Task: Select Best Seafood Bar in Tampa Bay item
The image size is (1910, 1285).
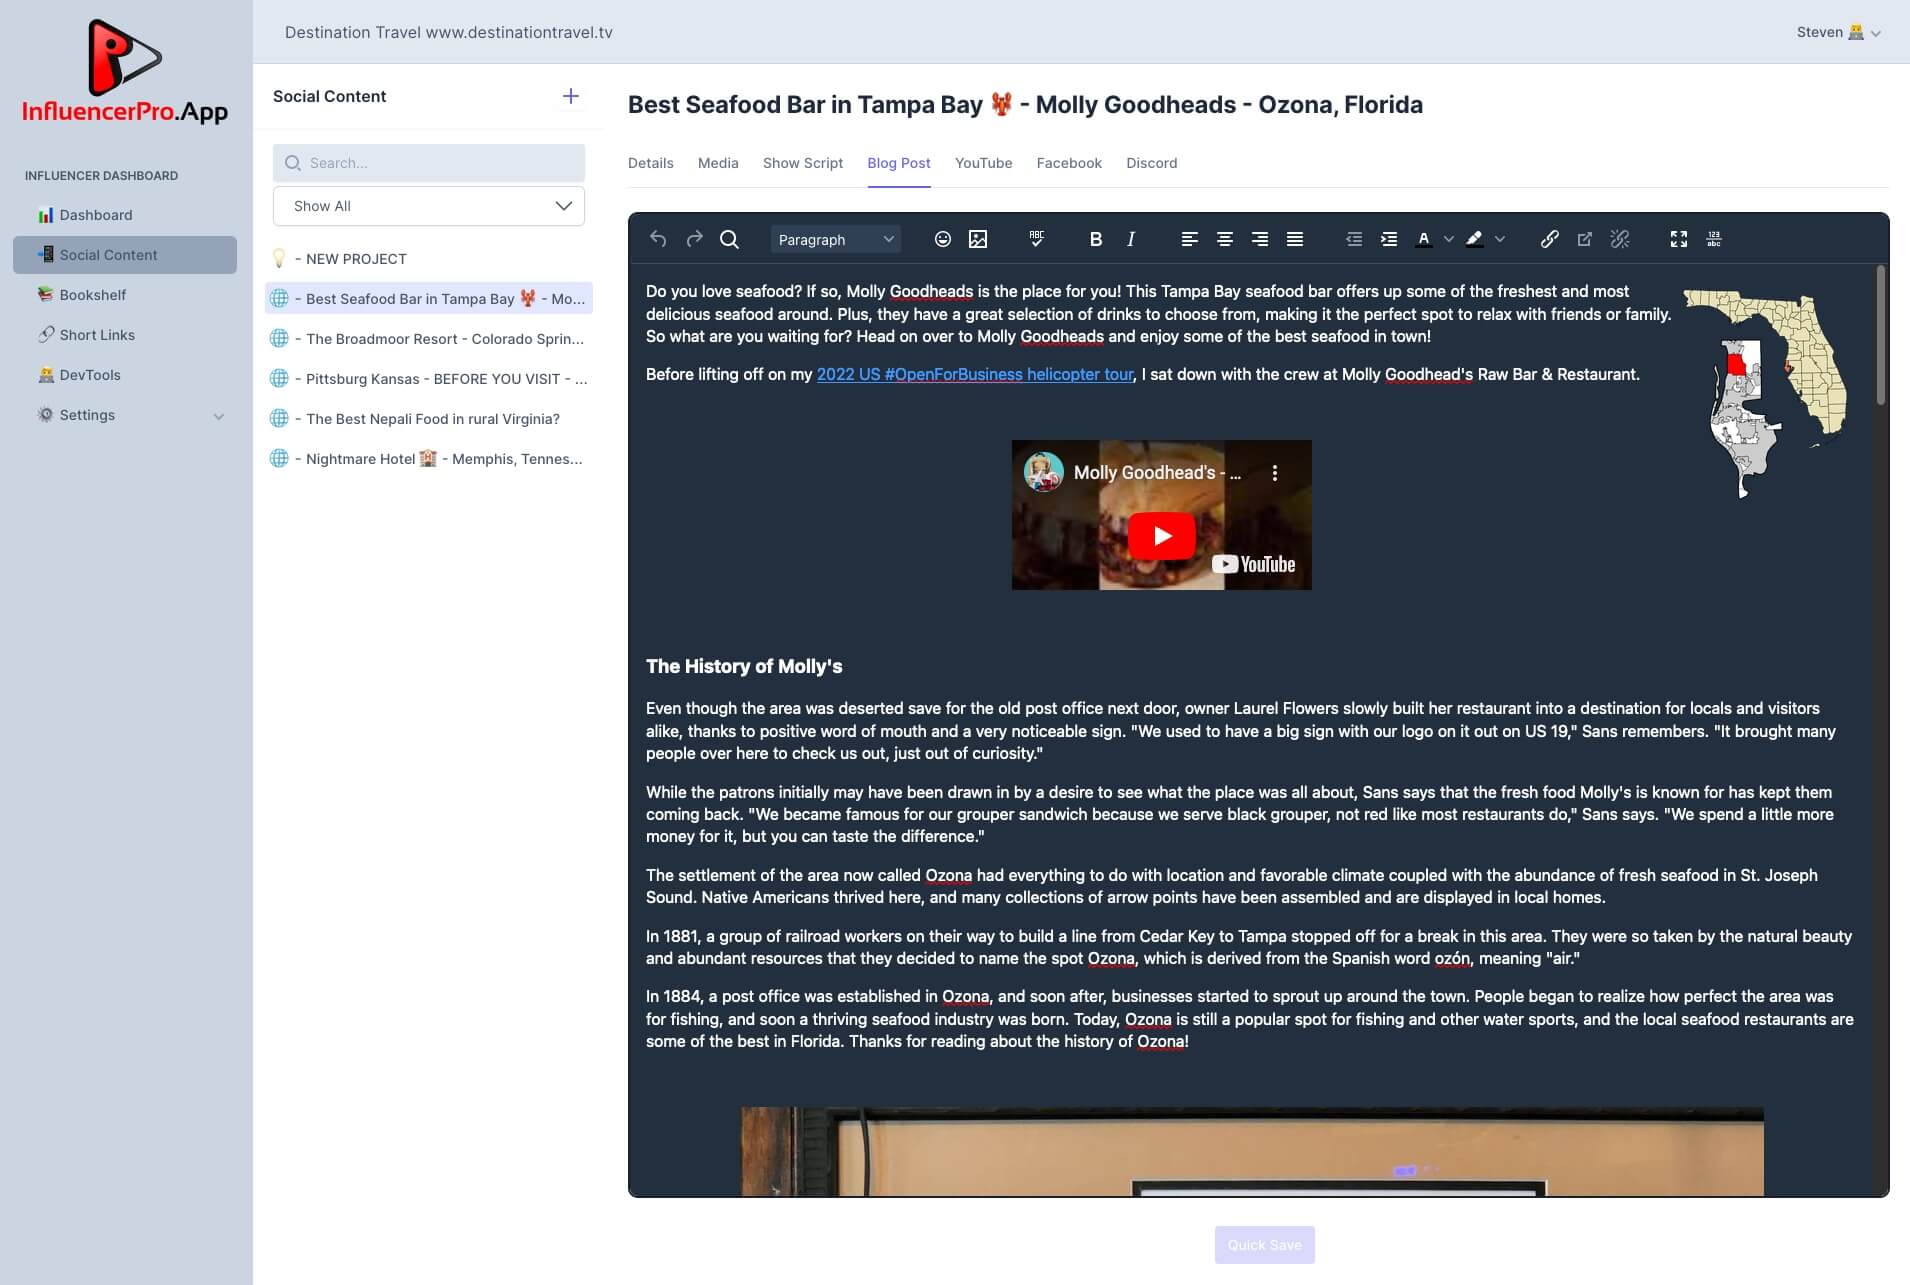Action: 429,299
